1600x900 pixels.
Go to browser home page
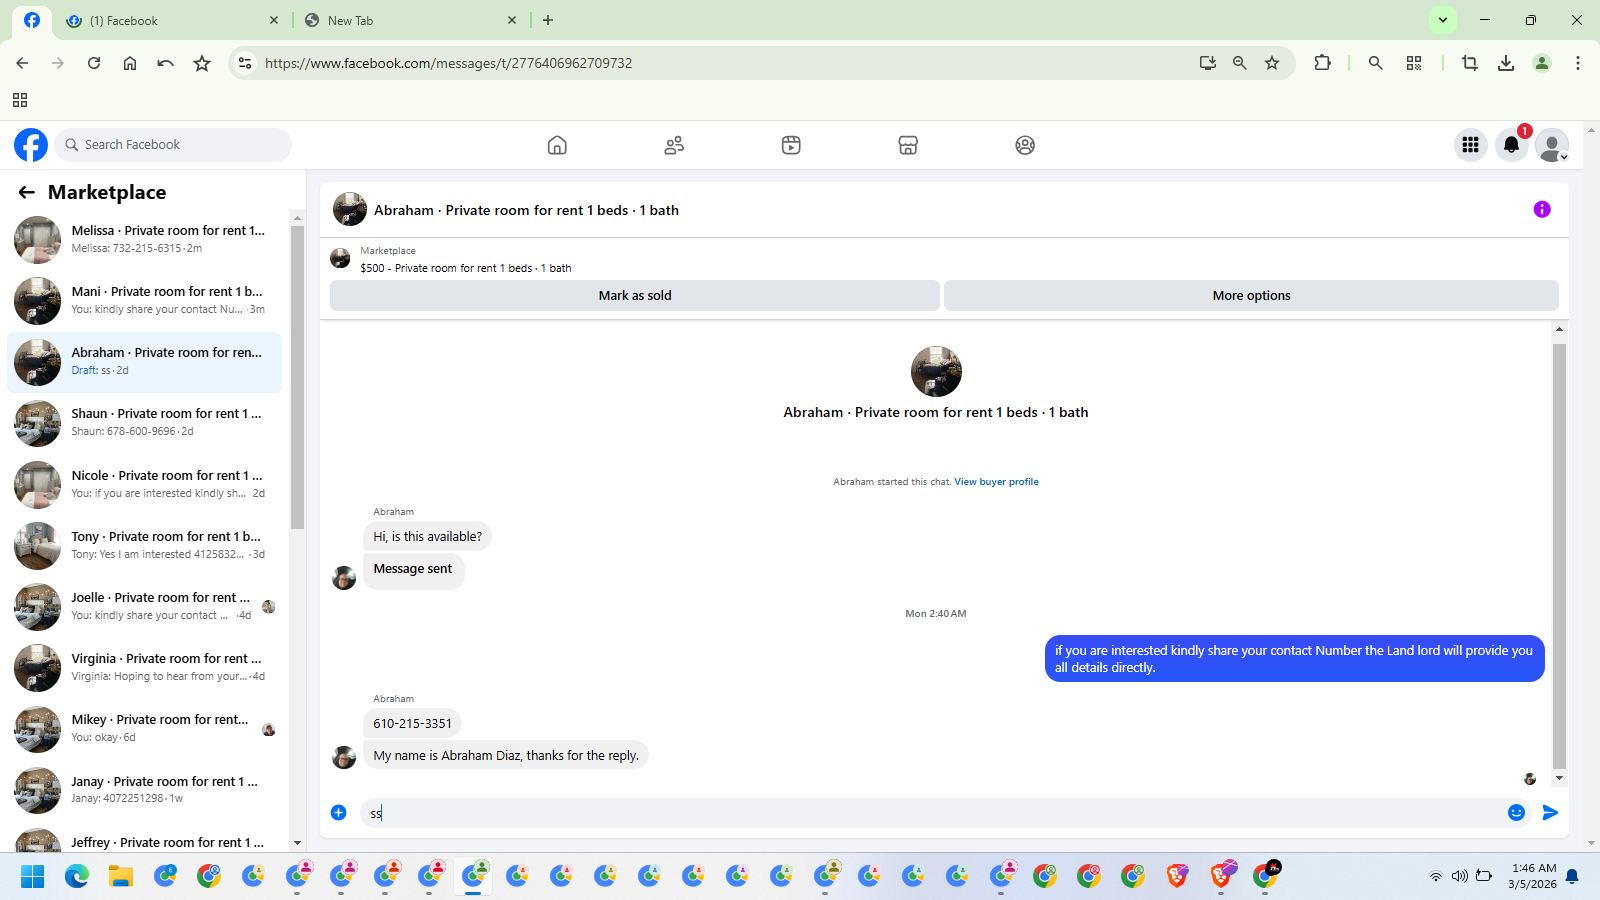tap(130, 63)
